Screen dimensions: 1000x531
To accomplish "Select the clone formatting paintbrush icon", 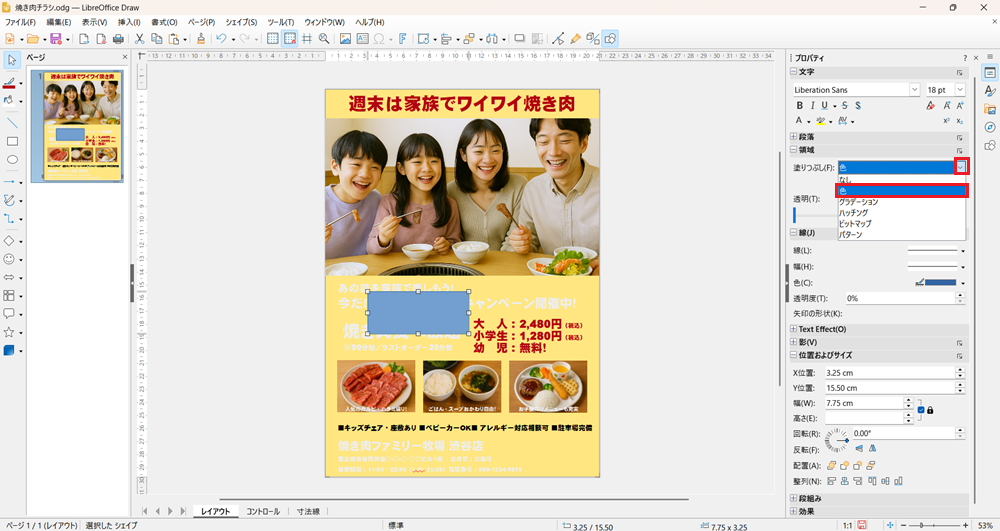I will pyautogui.click(x=201, y=38).
